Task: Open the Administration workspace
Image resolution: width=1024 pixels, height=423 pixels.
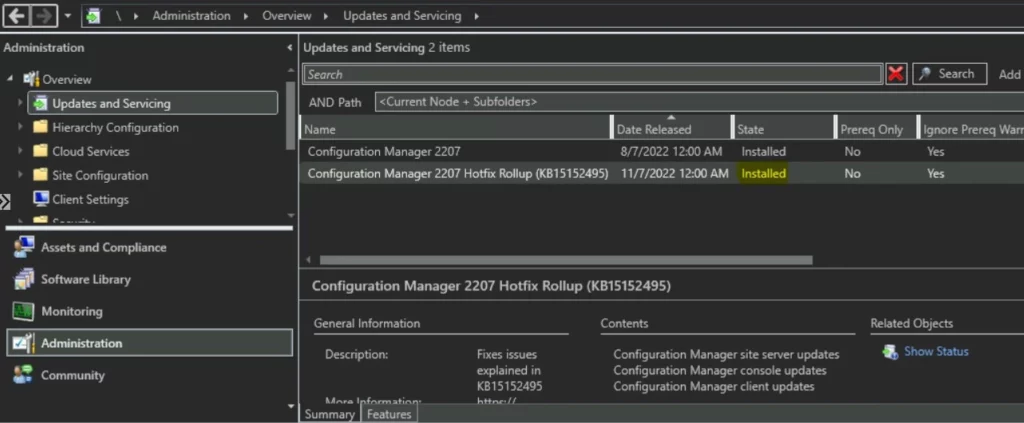Action: [x=149, y=343]
